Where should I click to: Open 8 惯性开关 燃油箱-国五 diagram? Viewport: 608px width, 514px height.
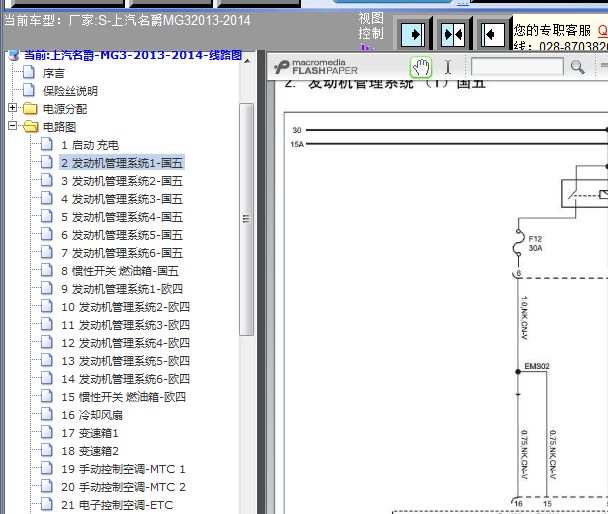pos(120,271)
